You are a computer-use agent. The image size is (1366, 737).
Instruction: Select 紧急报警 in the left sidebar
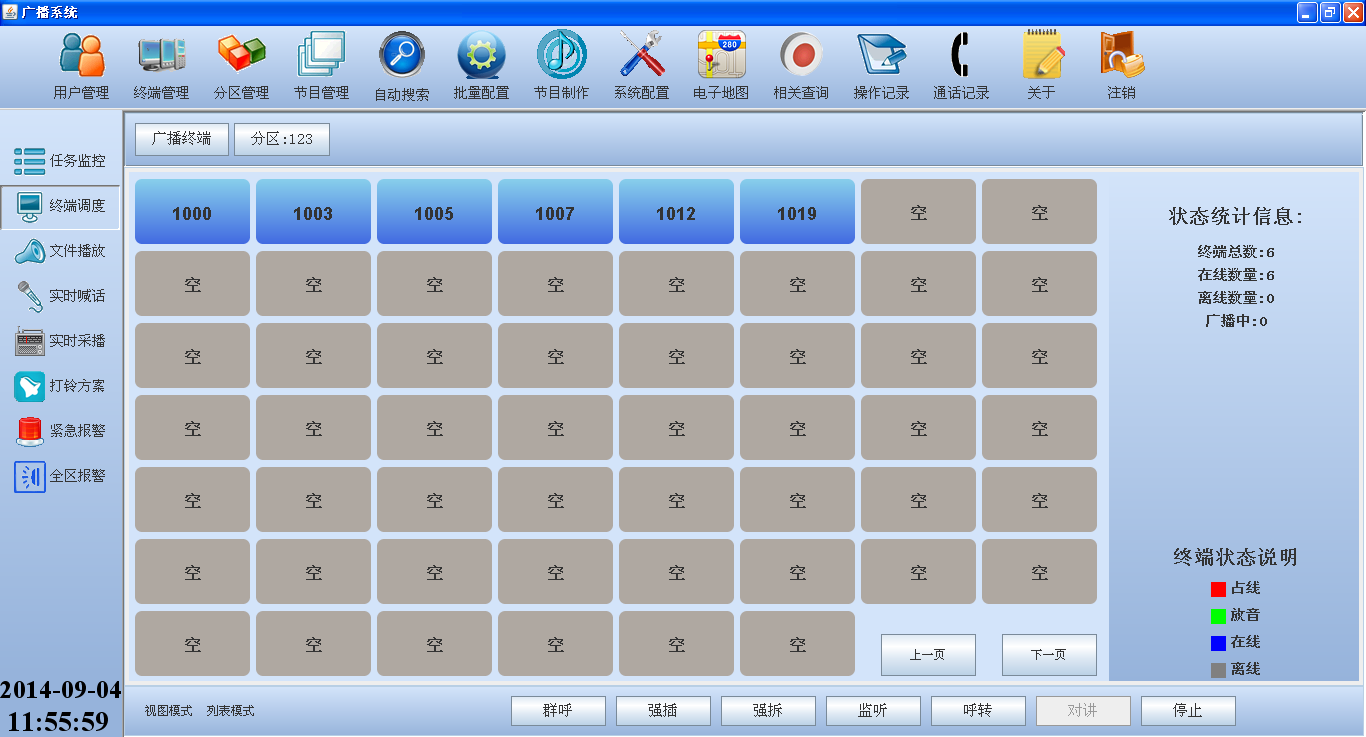[x=60, y=431]
